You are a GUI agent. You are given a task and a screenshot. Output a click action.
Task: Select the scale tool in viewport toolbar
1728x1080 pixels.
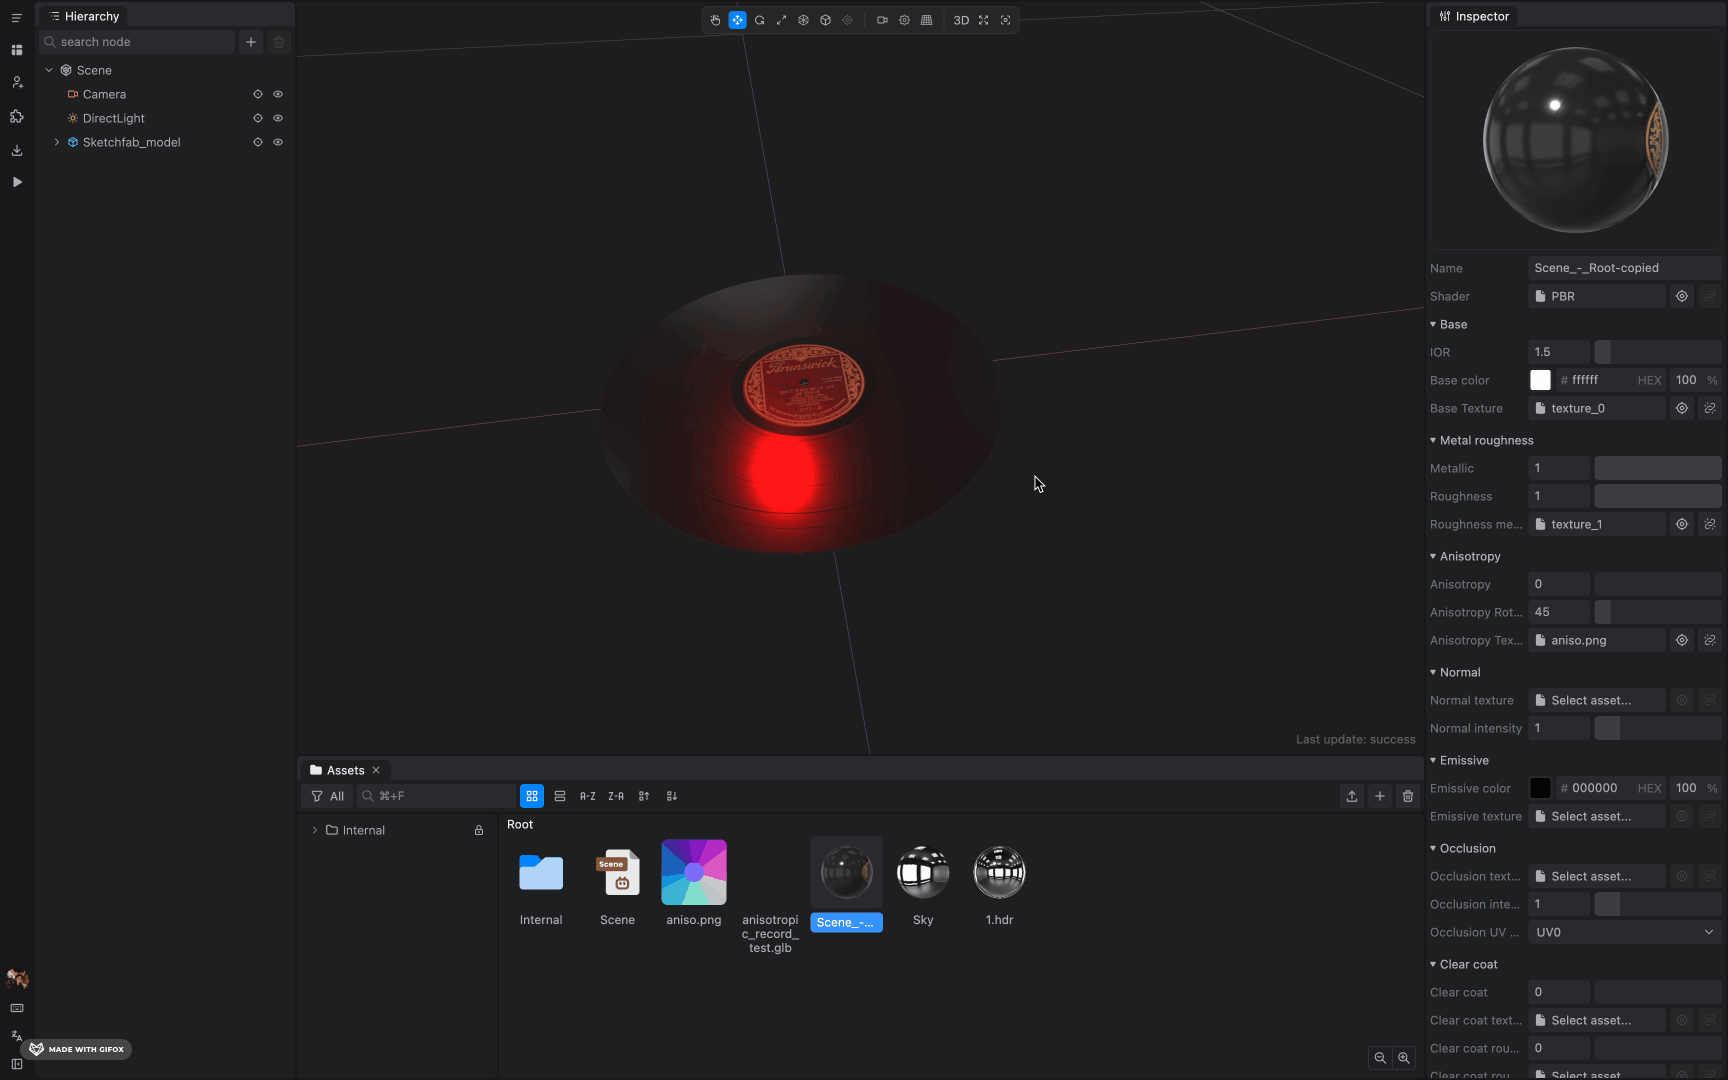(781, 20)
